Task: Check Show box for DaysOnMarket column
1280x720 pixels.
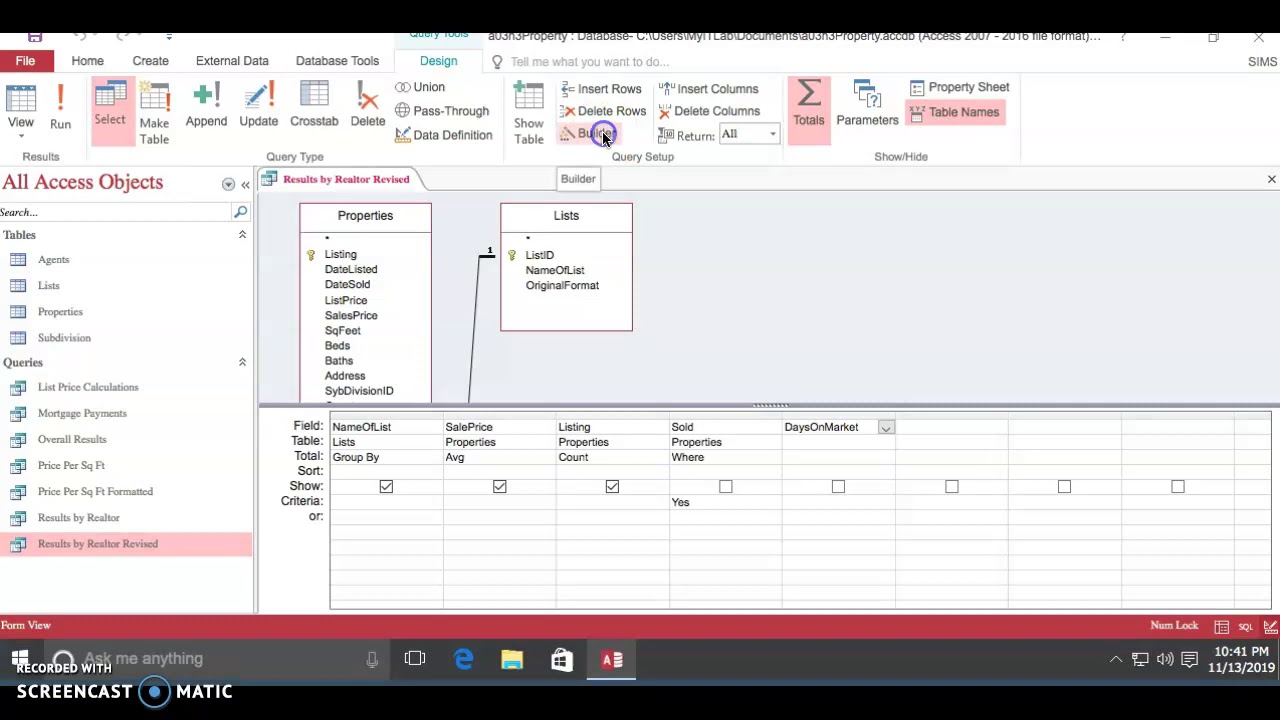Action: 838,486
